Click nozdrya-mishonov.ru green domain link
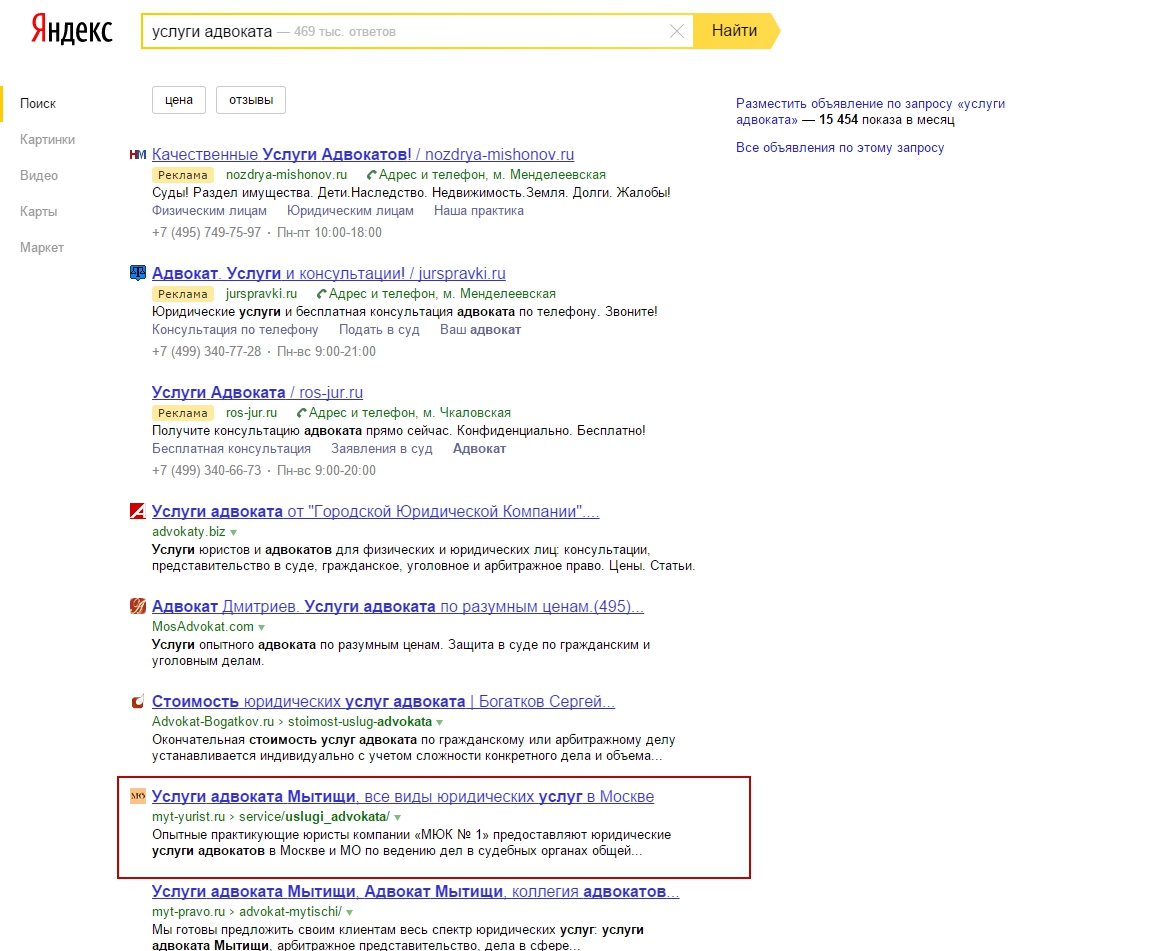1155x951 pixels. [x=287, y=175]
